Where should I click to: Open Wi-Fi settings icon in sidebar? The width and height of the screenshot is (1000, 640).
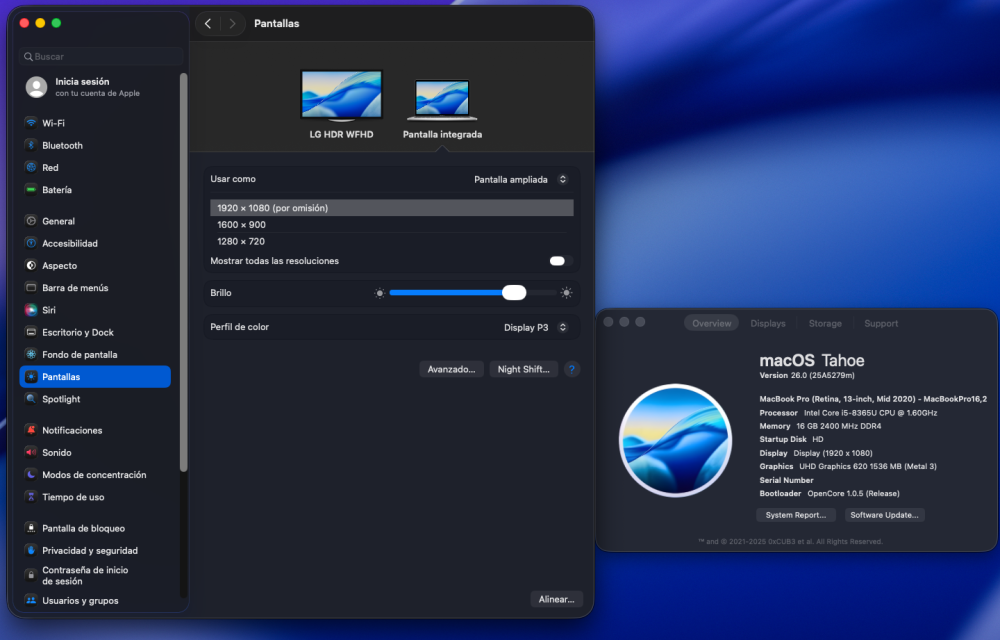coord(31,123)
